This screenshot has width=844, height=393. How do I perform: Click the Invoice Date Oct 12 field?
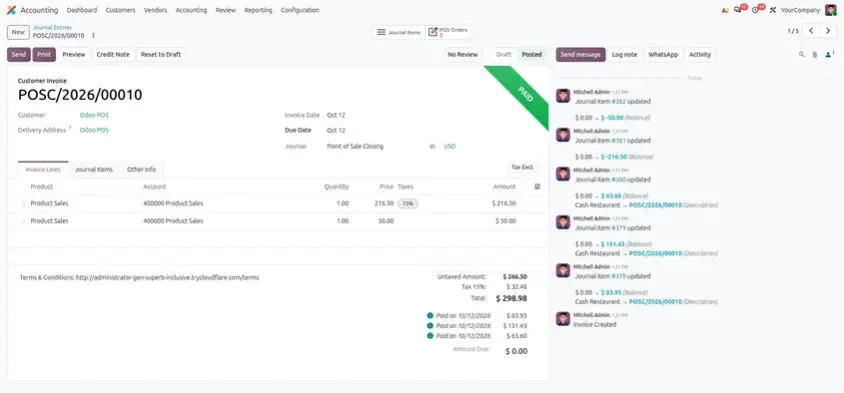click(x=336, y=115)
